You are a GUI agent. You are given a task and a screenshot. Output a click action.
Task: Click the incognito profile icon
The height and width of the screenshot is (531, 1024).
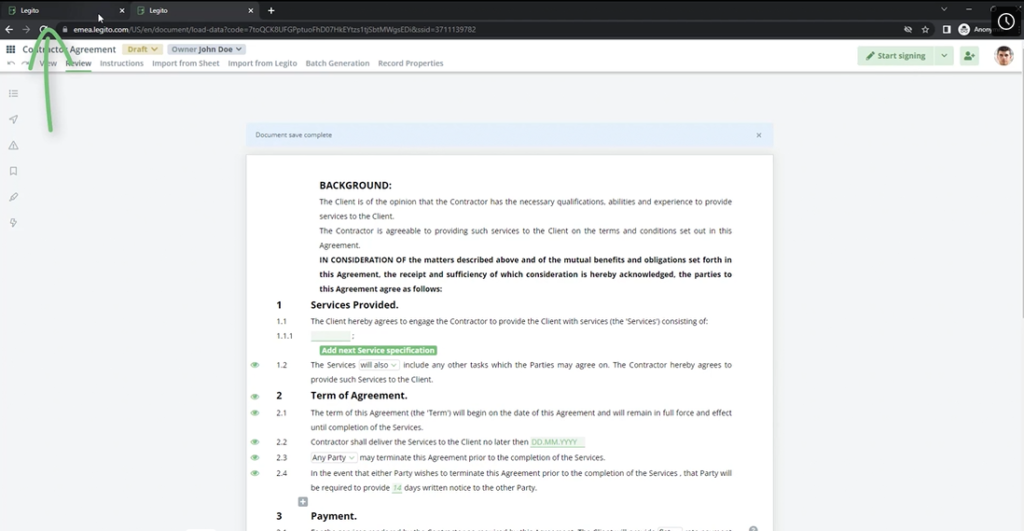coord(964,29)
